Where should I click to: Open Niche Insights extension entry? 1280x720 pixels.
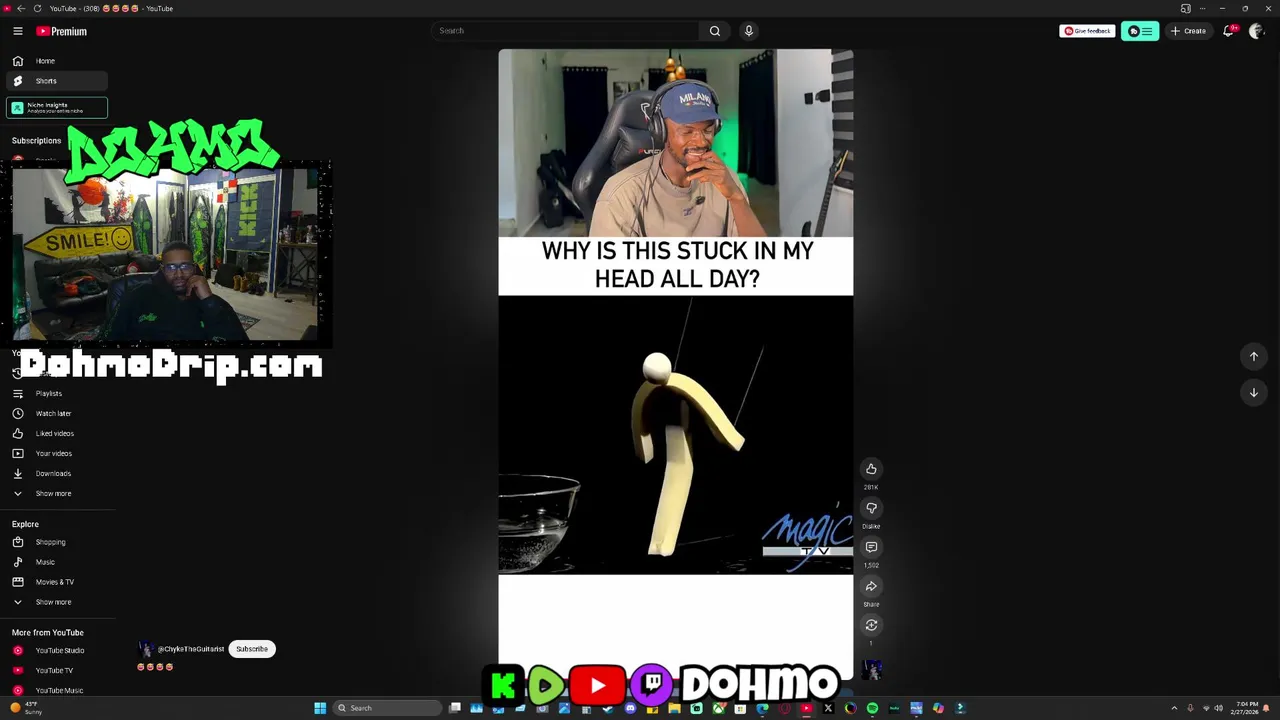click(x=57, y=108)
